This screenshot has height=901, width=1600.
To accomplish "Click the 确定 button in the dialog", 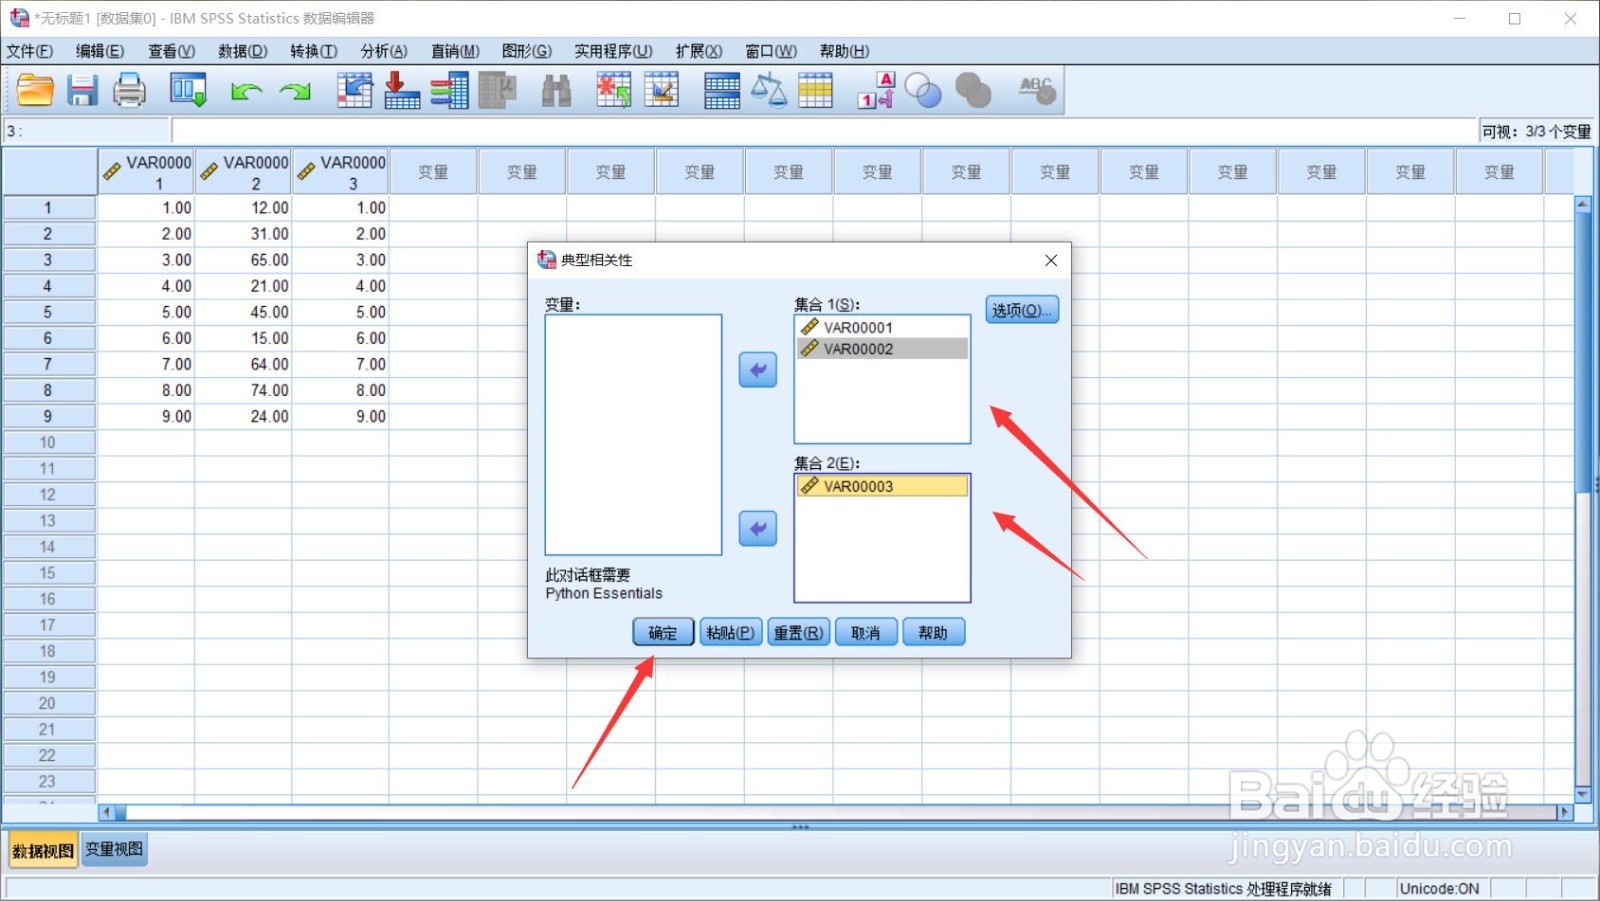I will tap(663, 632).
